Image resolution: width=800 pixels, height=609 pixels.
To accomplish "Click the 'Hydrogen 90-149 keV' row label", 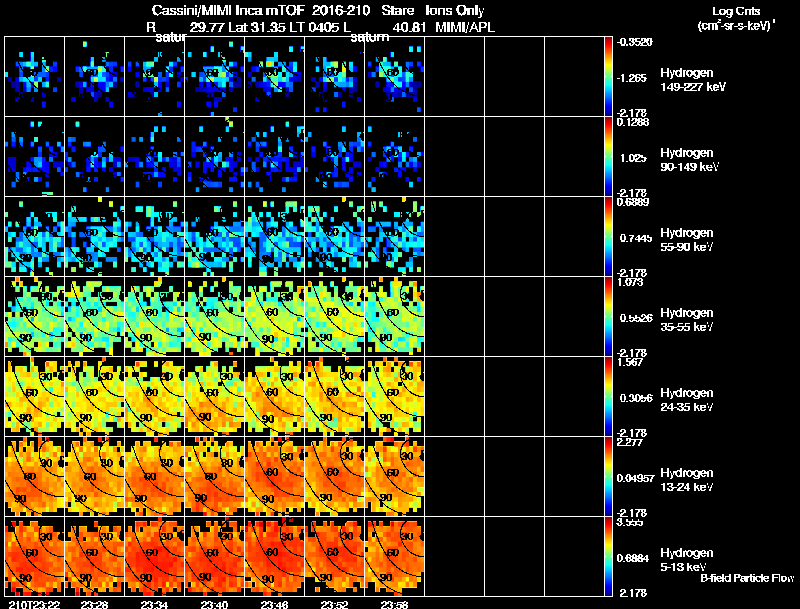I will (690, 160).
